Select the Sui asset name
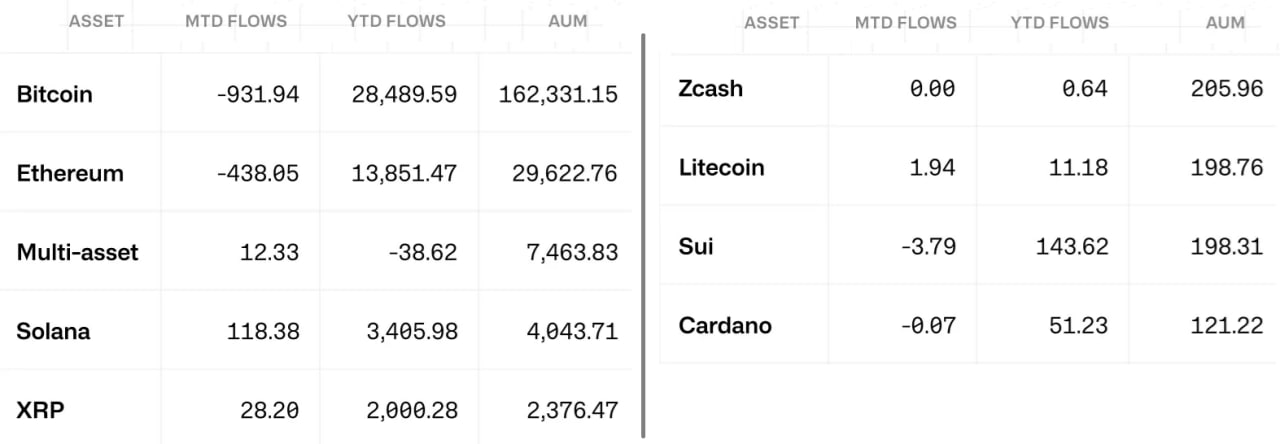 (x=696, y=246)
